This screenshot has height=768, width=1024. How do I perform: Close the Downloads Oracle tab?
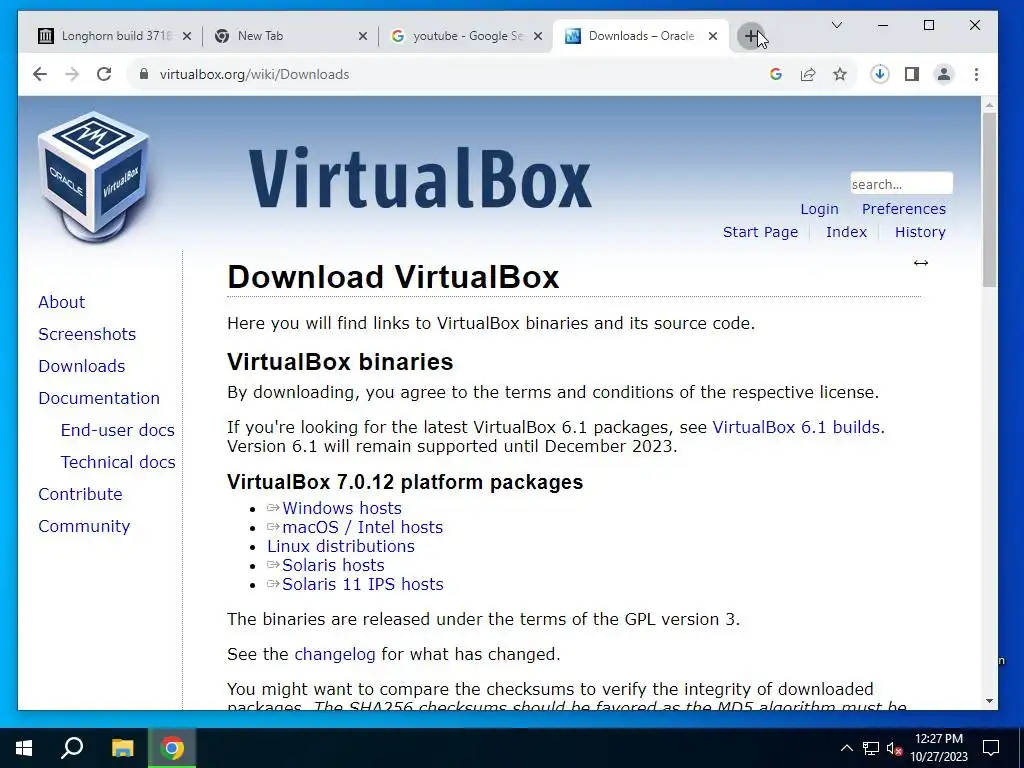(x=713, y=36)
